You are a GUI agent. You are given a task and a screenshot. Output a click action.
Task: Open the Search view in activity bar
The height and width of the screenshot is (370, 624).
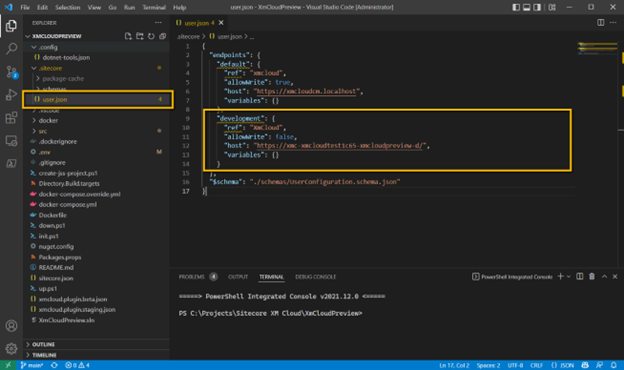pyautogui.click(x=11, y=49)
